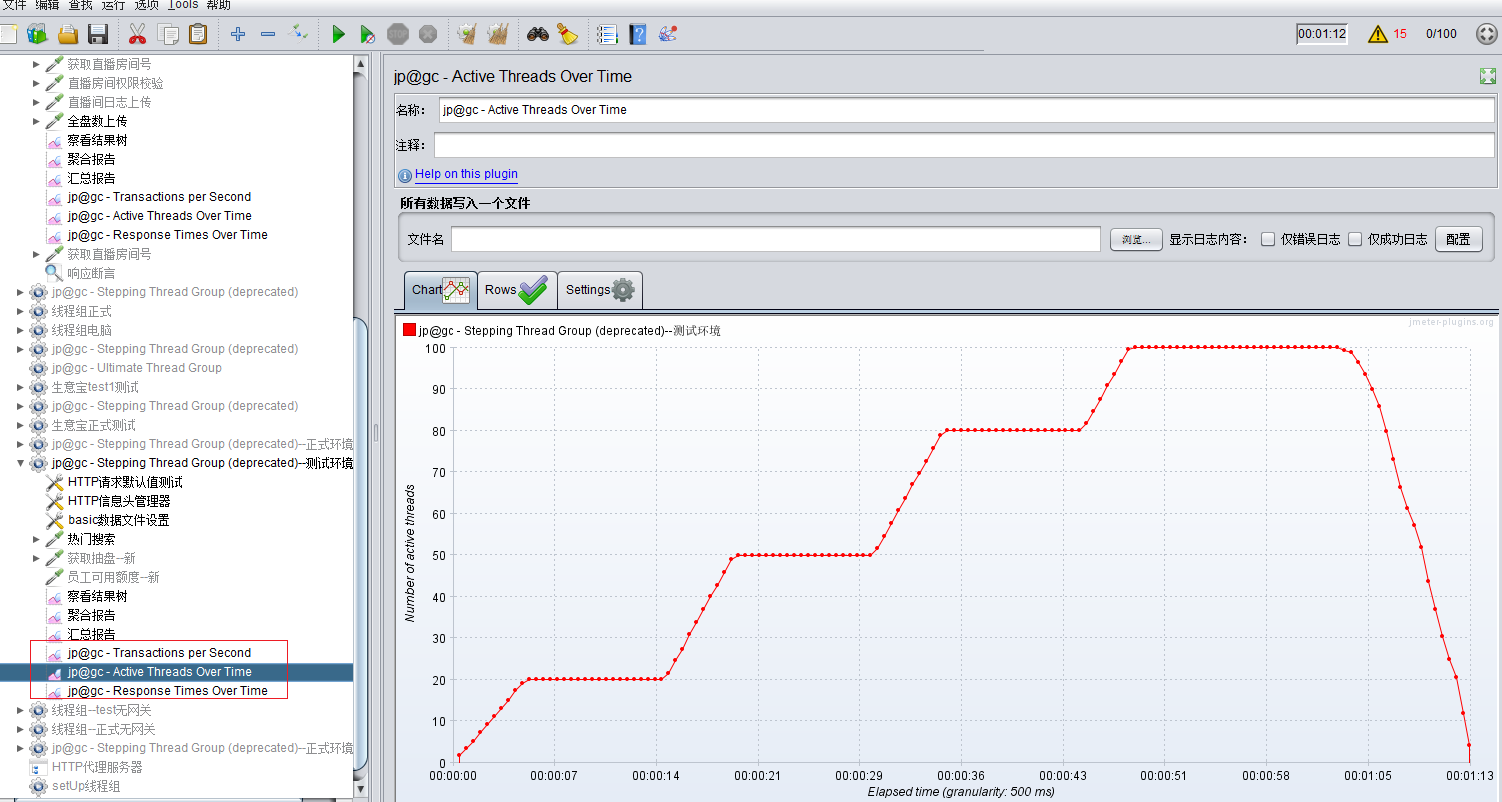Click the blue plus Expand All icon

pyautogui.click(x=238, y=34)
